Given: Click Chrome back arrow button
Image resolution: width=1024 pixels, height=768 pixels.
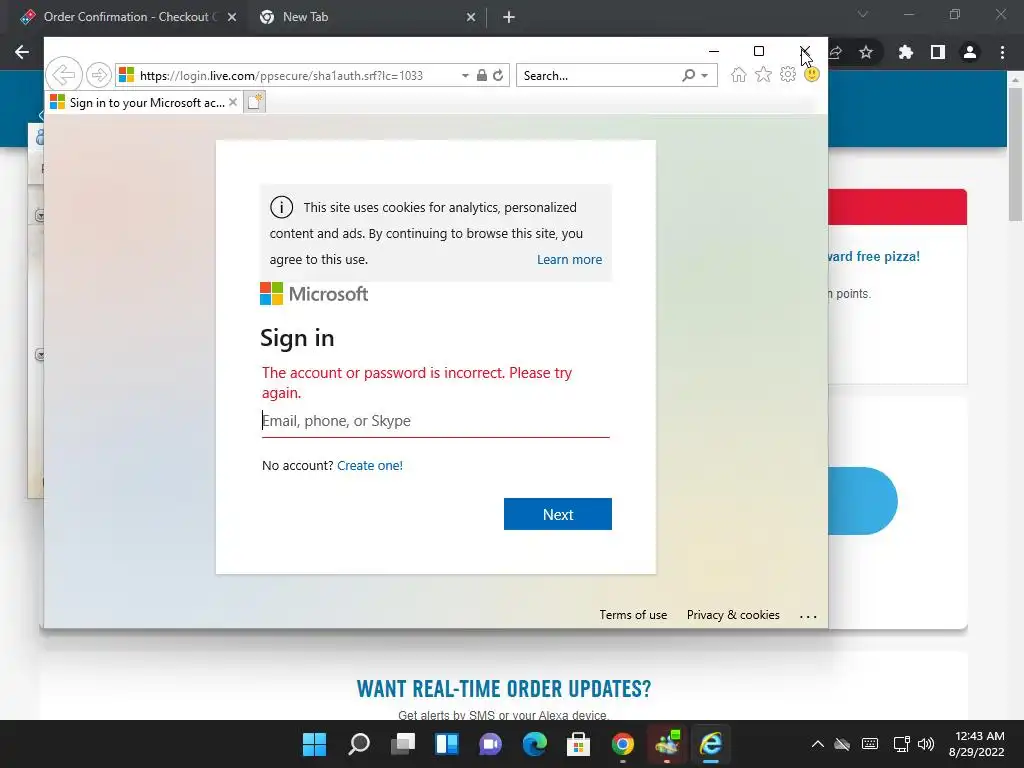Looking at the screenshot, I should point(22,52).
